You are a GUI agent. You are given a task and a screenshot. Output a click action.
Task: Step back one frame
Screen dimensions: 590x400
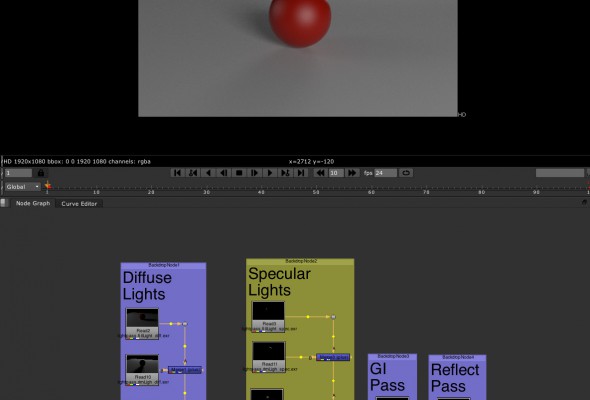click(x=224, y=173)
